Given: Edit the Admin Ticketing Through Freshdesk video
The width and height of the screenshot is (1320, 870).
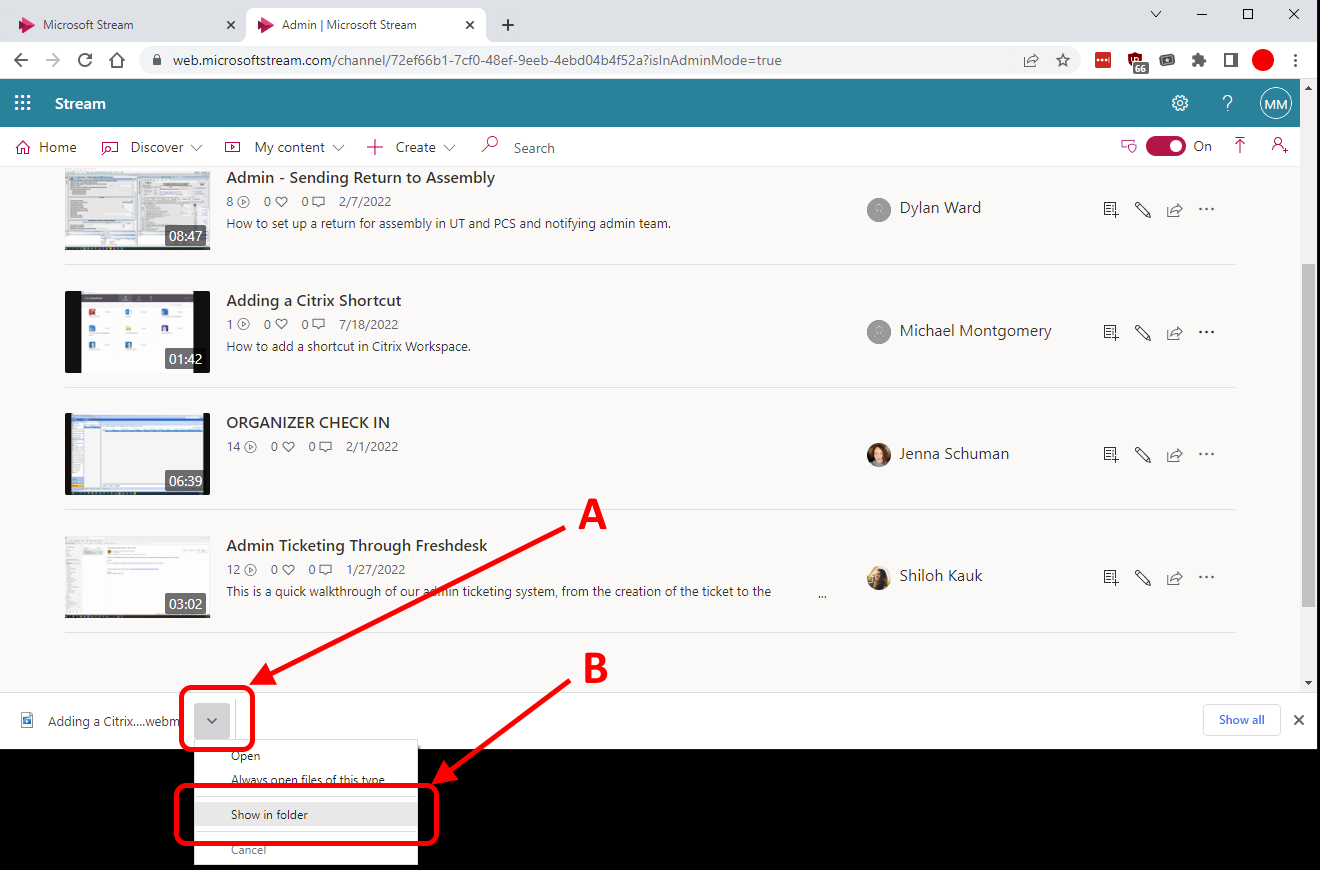Looking at the screenshot, I should pyautogui.click(x=1143, y=577).
